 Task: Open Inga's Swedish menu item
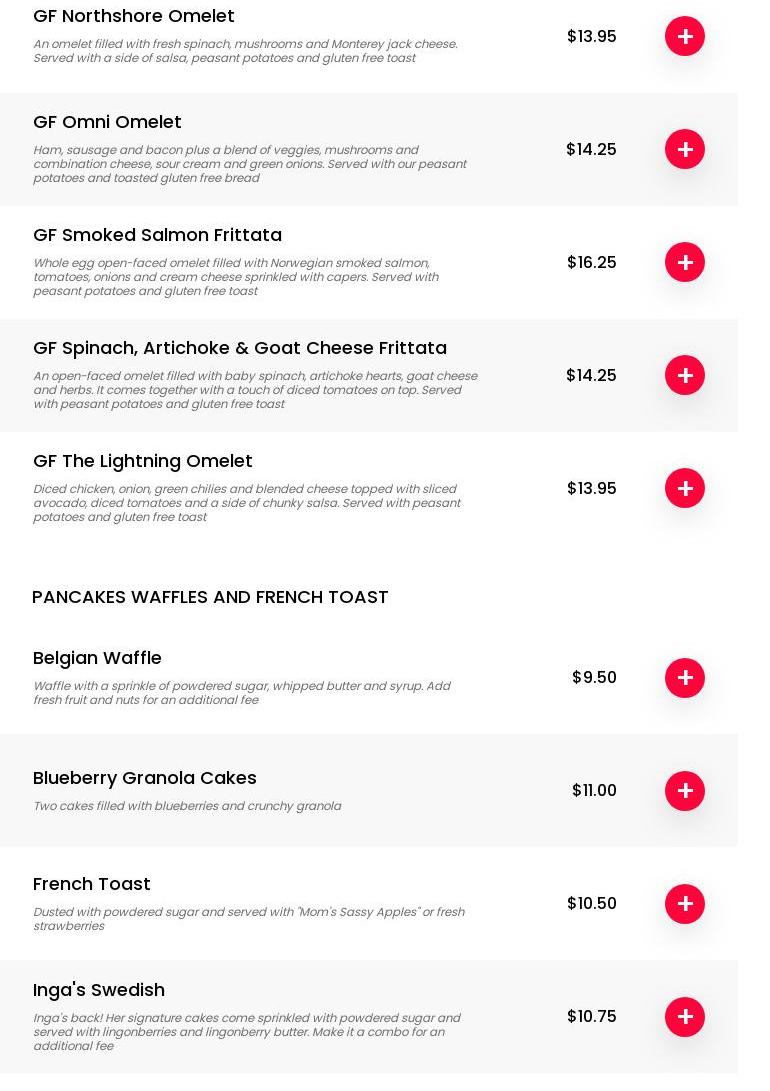(98, 990)
